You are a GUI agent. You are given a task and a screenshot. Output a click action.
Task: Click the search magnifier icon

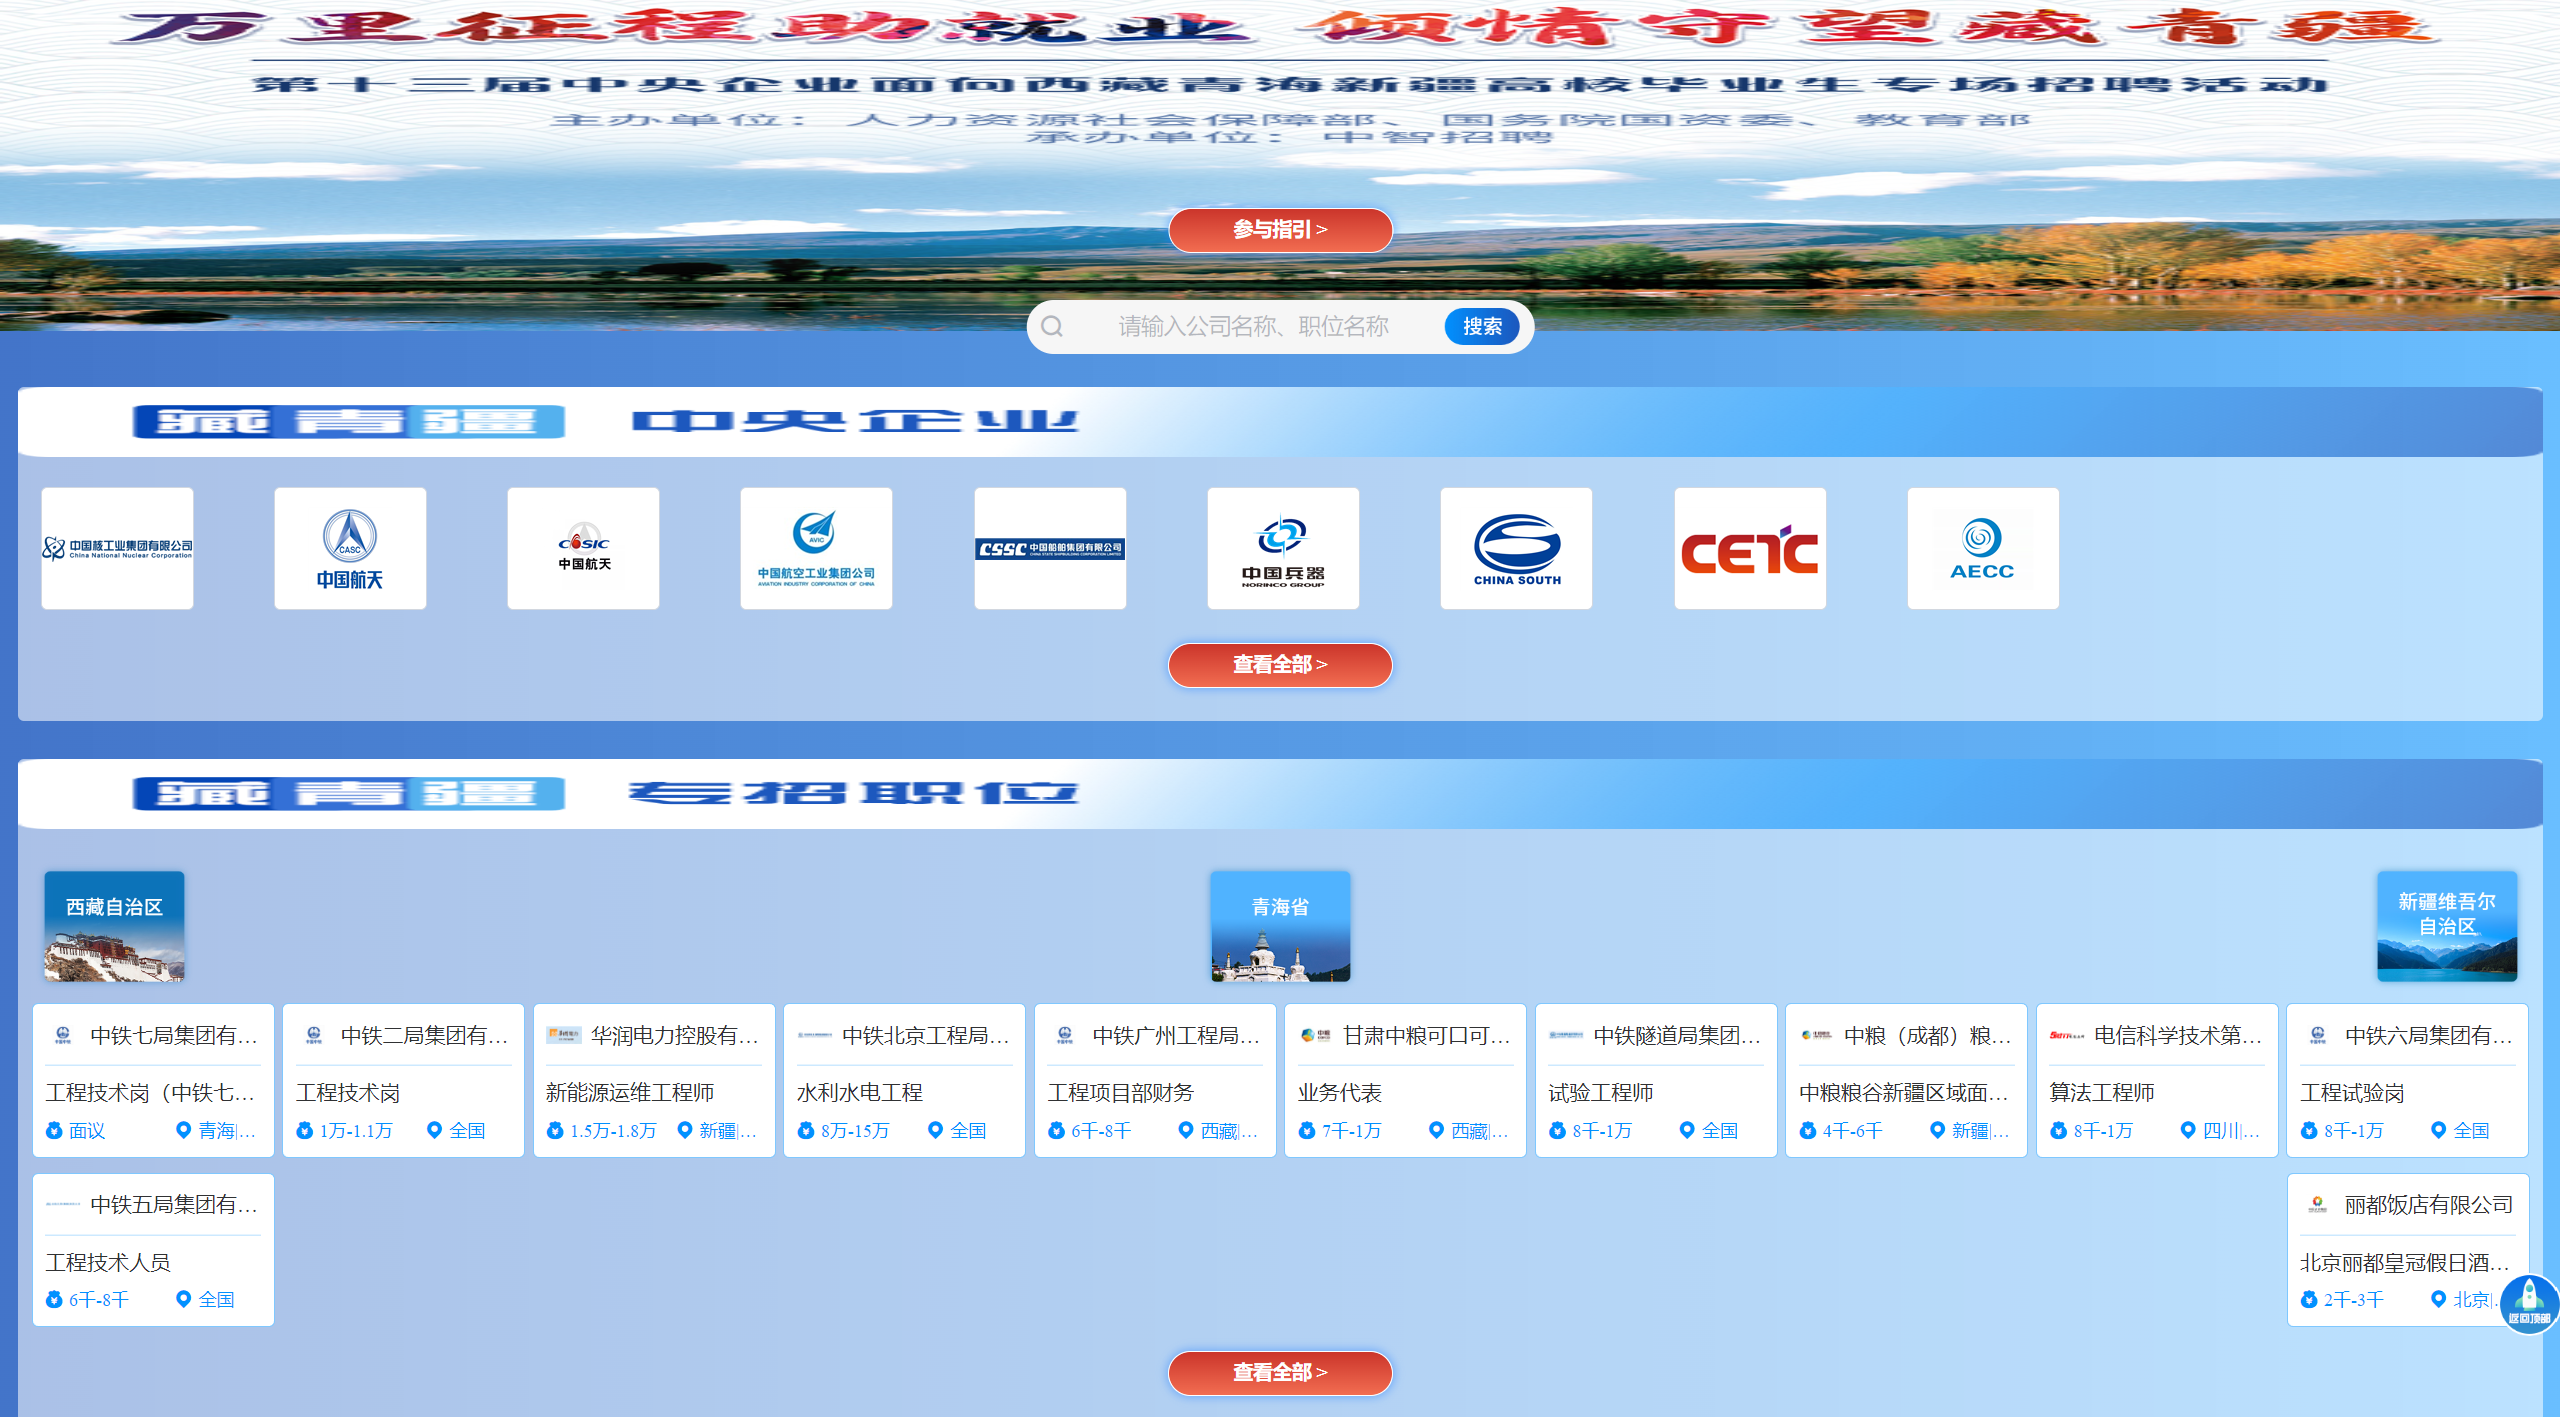tap(1052, 327)
